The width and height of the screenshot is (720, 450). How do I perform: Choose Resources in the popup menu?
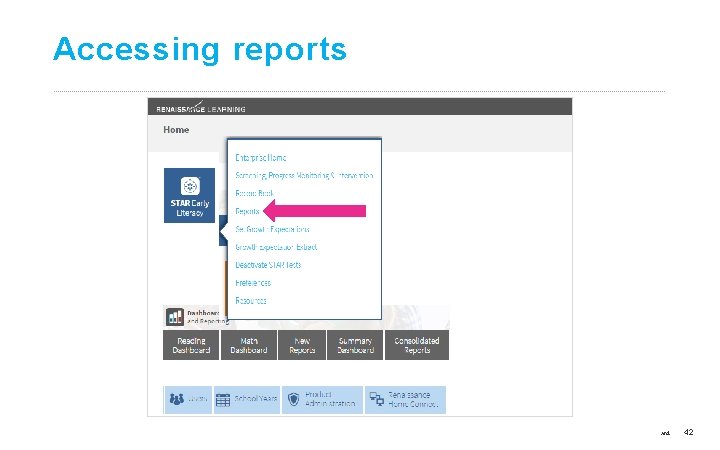[251, 301]
